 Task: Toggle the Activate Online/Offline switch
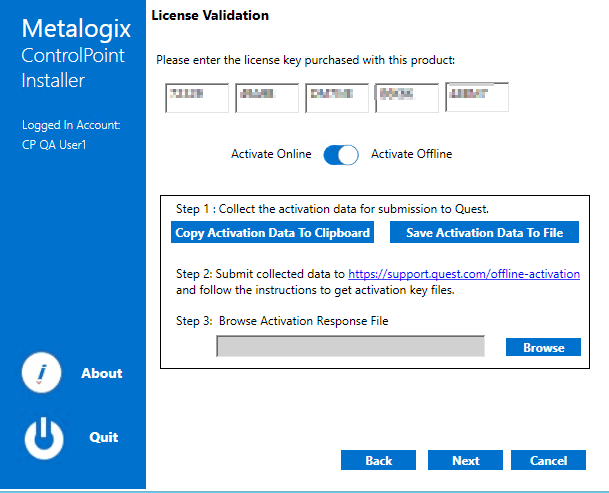pyautogui.click(x=341, y=155)
